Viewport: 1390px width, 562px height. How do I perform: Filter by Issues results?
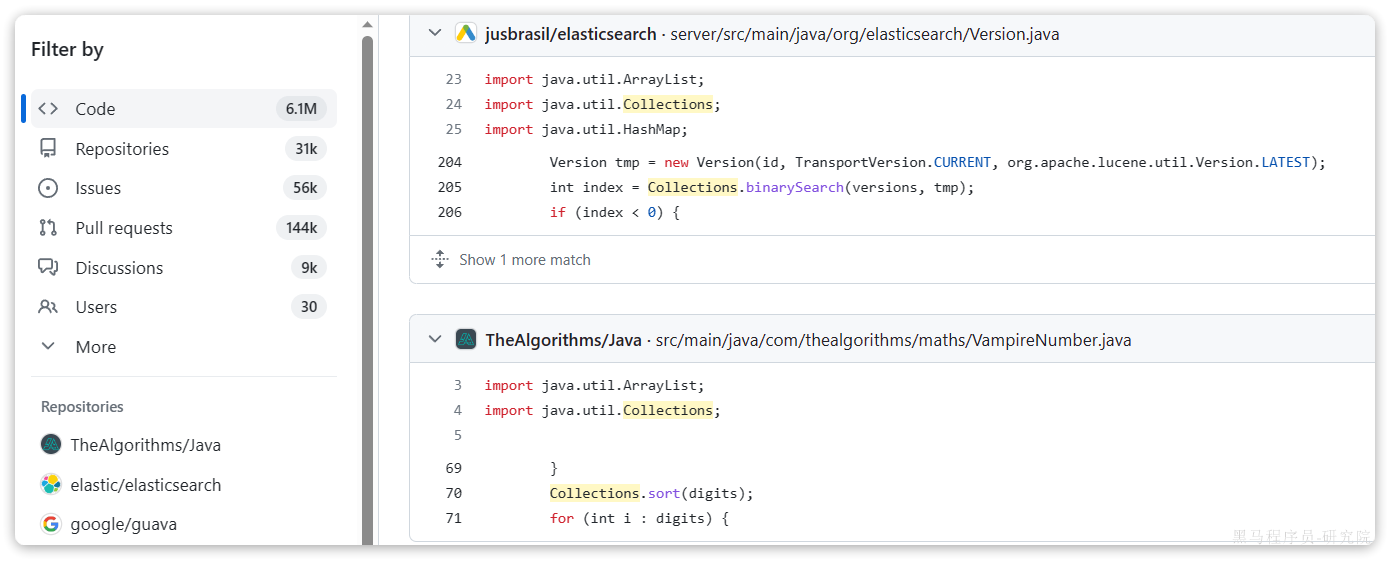coord(98,188)
